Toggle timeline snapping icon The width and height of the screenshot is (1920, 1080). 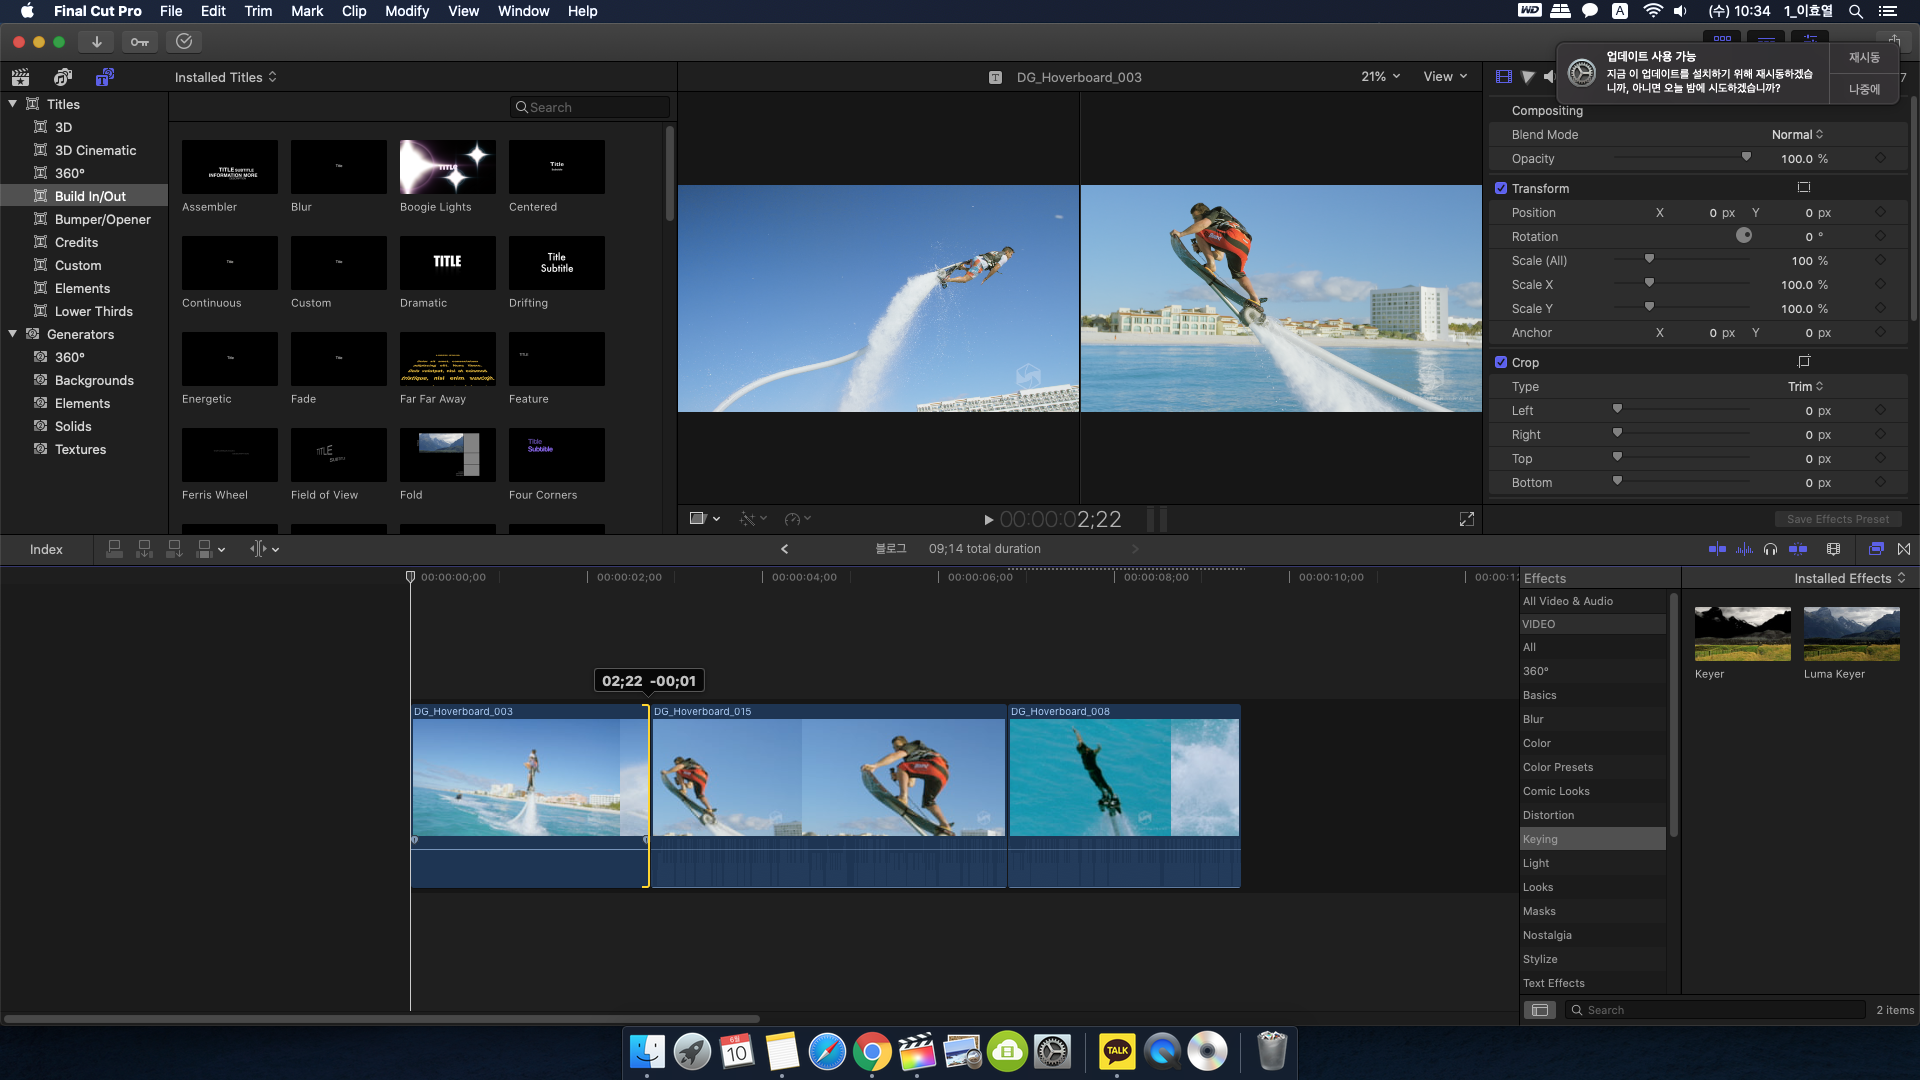(1797, 549)
